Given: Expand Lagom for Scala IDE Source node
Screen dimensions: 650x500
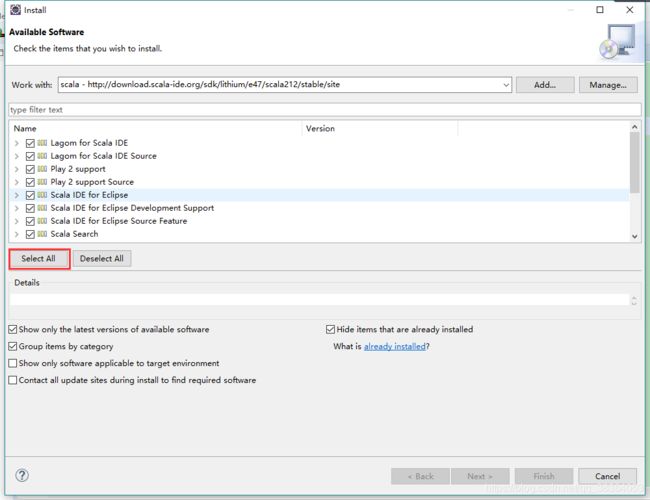Looking at the screenshot, I should tap(17, 156).
